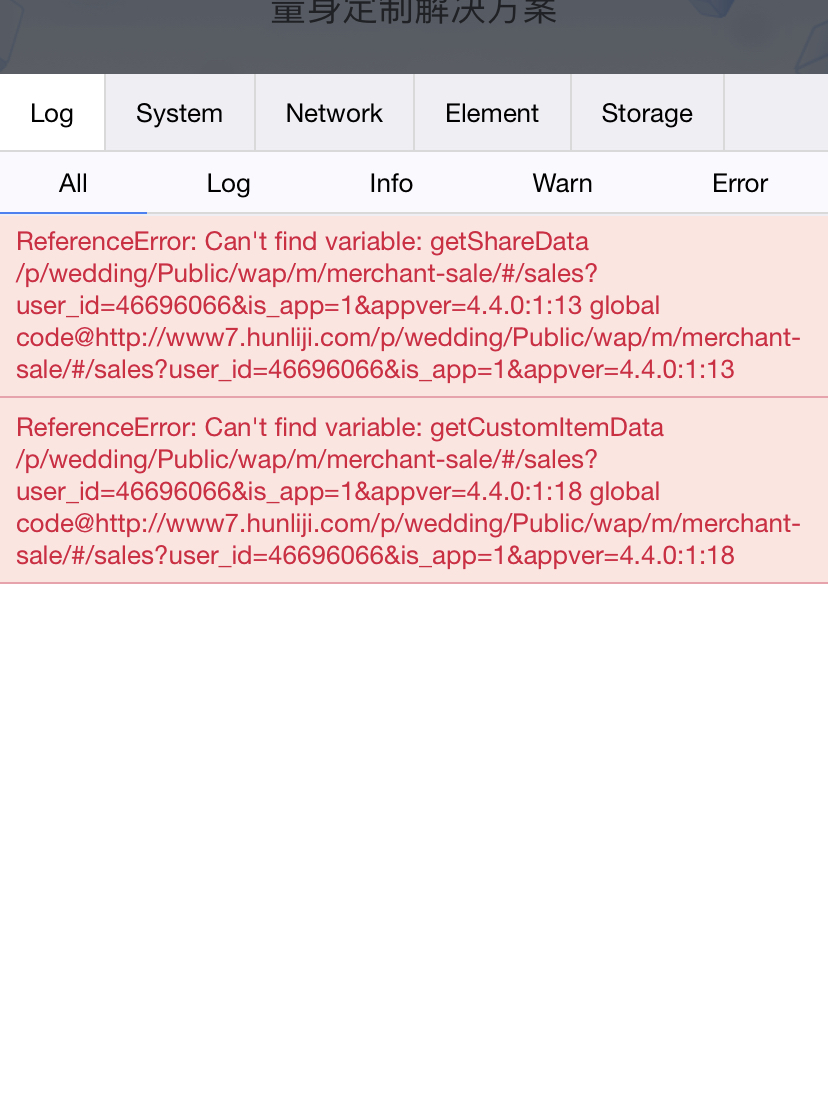The width and height of the screenshot is (828, 1104).
Task: Filter messages by Info level
Action: pos(391,183)
